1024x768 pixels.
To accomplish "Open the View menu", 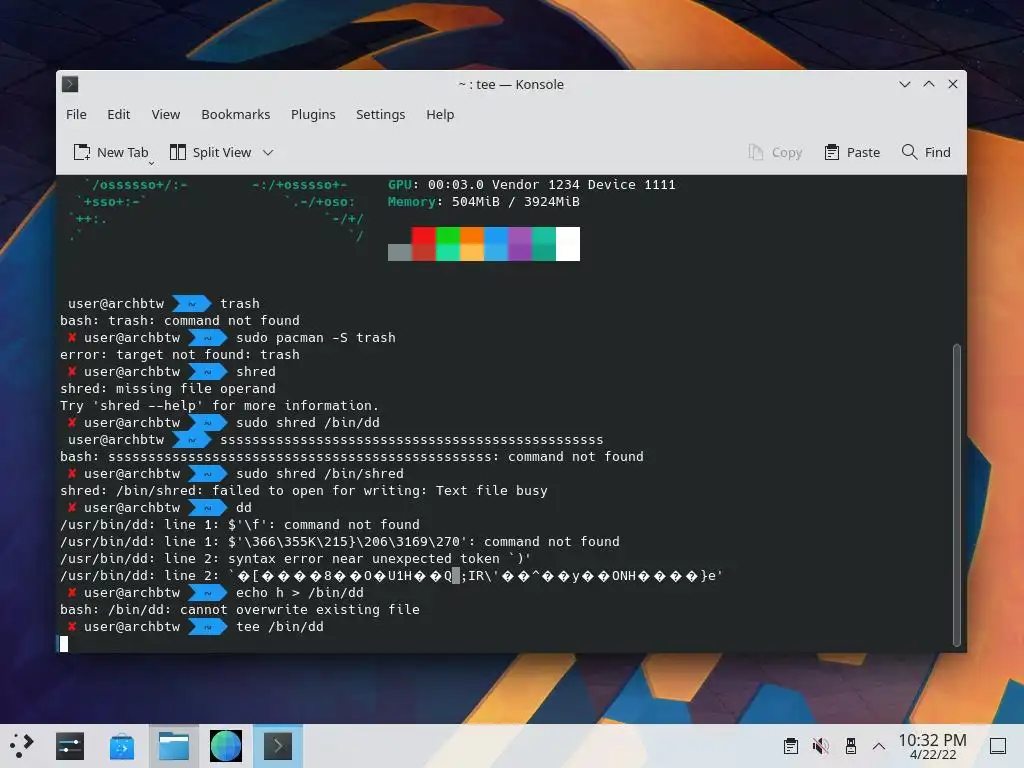I will coord(166,114).
